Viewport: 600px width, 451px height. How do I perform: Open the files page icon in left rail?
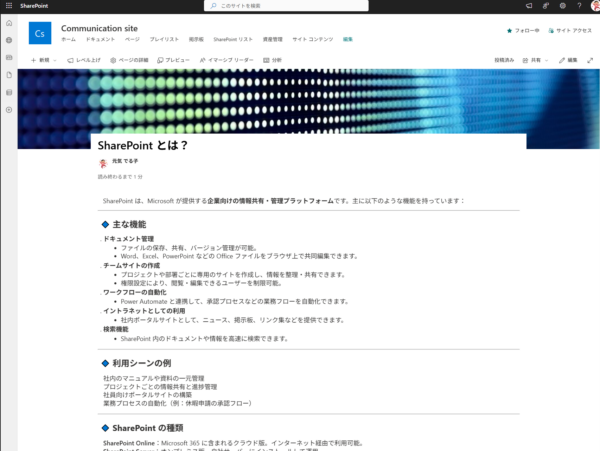tap(9, 75)
